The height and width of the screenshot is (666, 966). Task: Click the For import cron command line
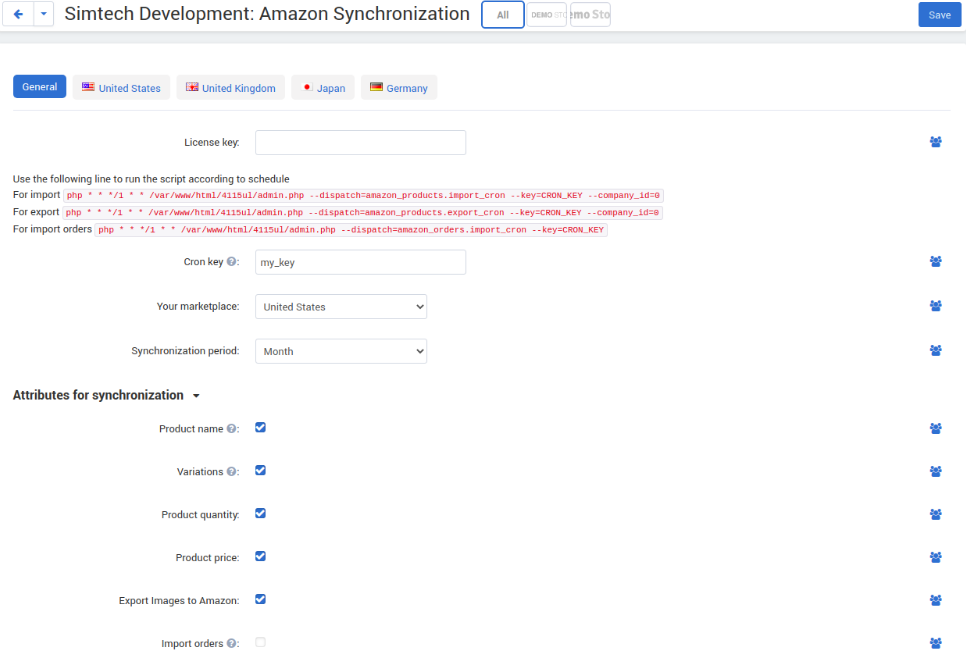(363, 195)
